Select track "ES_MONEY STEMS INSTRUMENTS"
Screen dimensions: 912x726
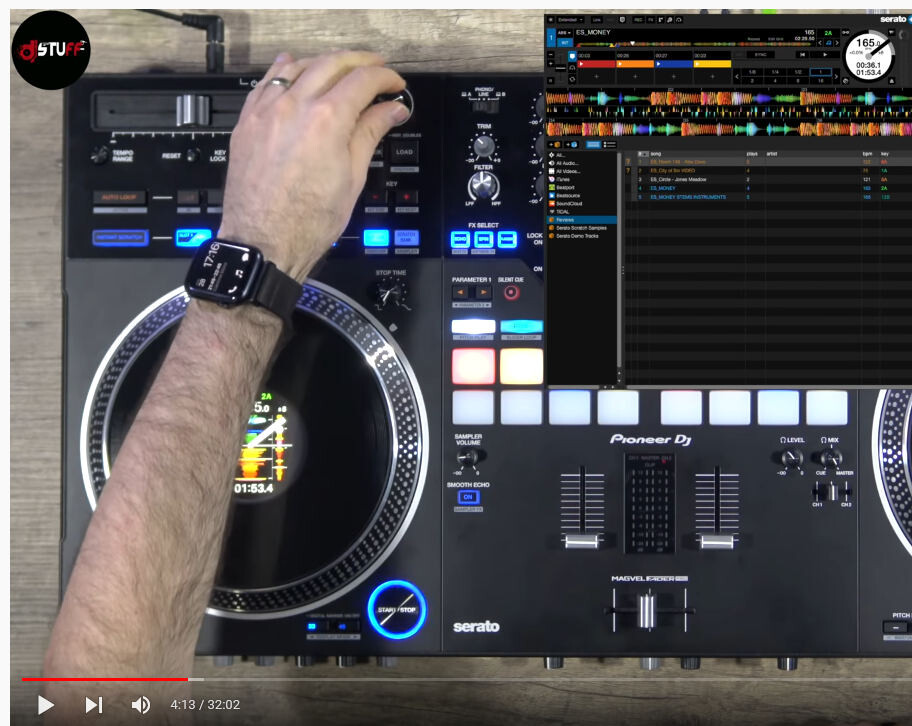coord(688,197)
